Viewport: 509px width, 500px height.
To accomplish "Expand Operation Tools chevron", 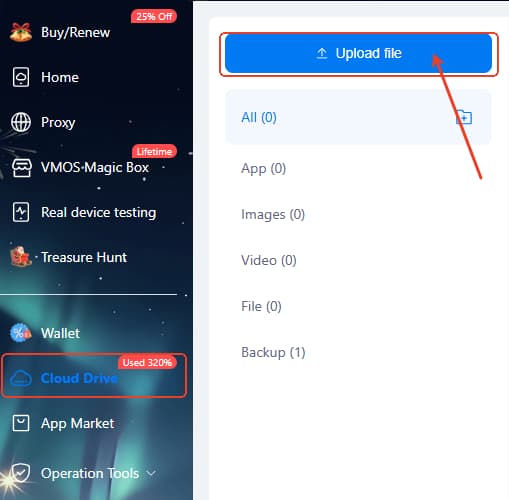I will coord(151,473).
